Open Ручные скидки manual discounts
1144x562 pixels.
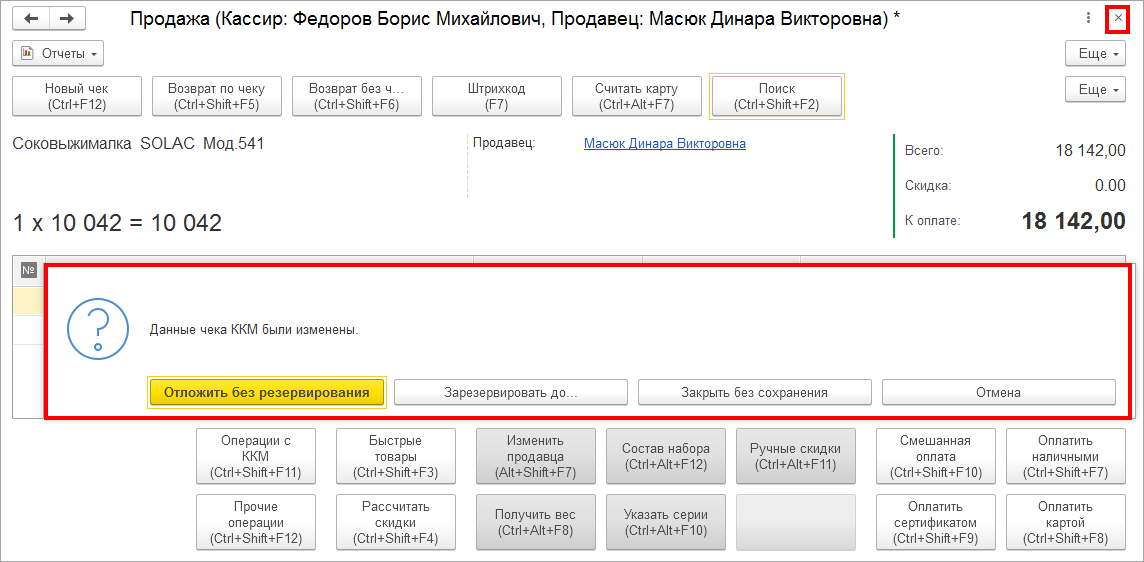tap(796, 456)
